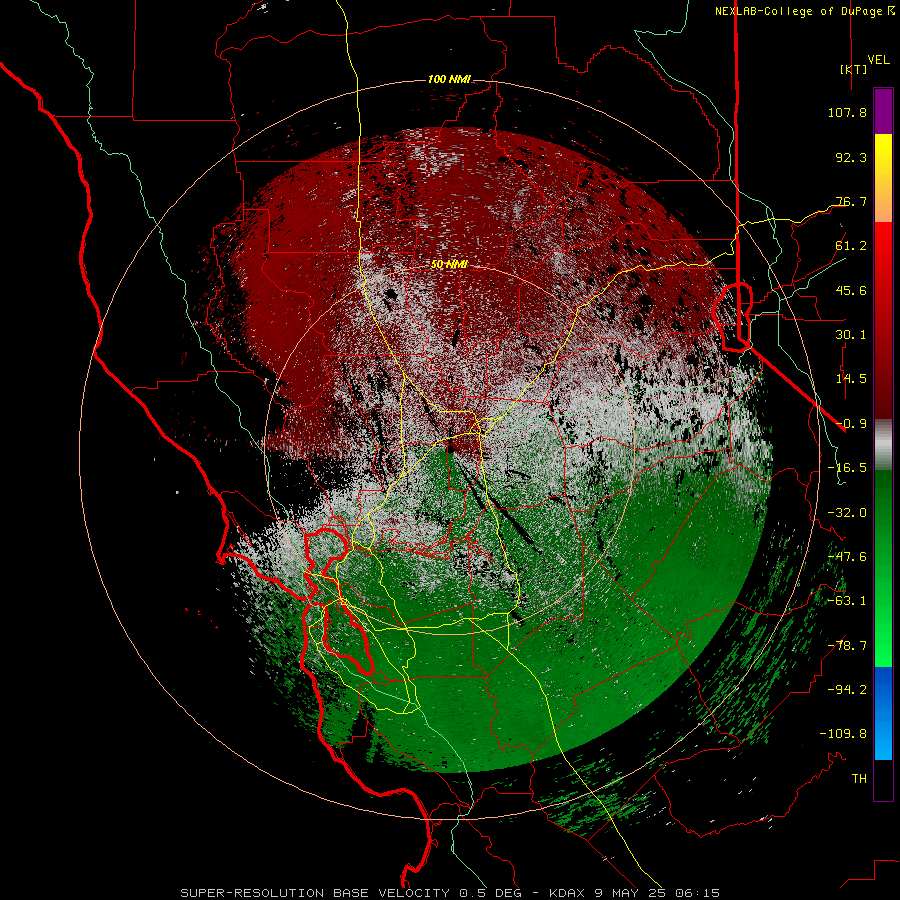Click the Super-Resolution Base Velocity caption
Viewport: 900px width, 900px height.
coord(450,893)
